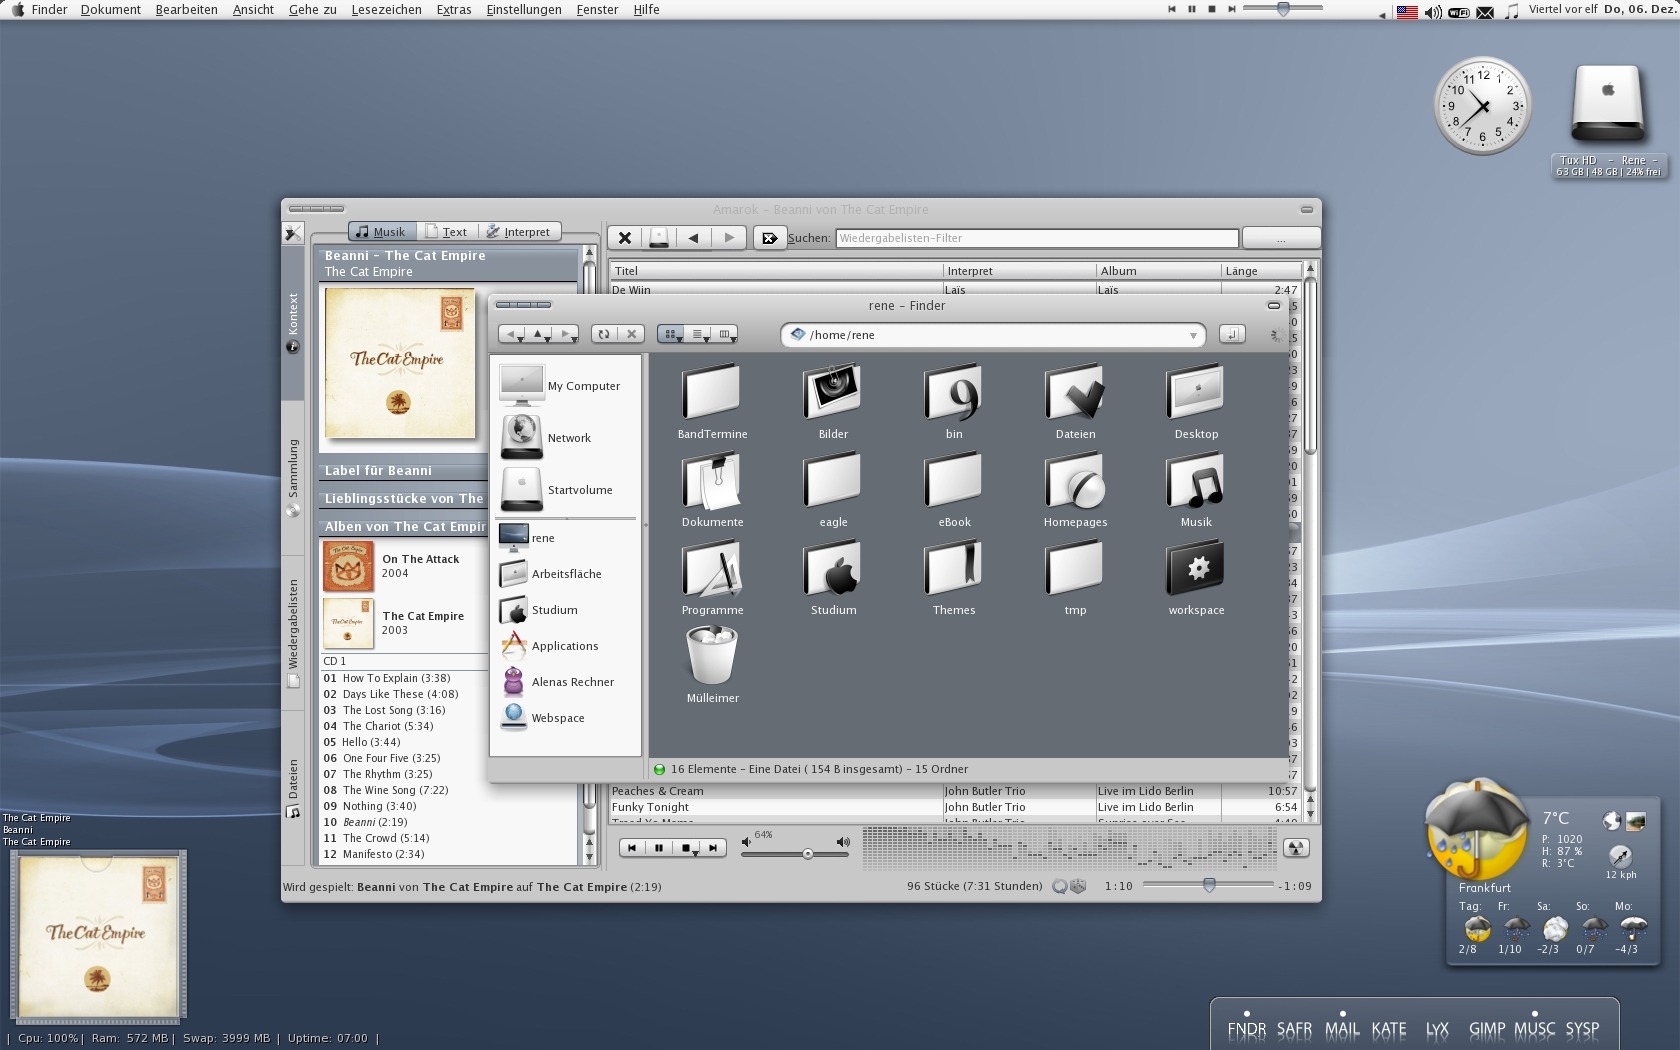Open Finder back button history dropdown

(520, 340)
